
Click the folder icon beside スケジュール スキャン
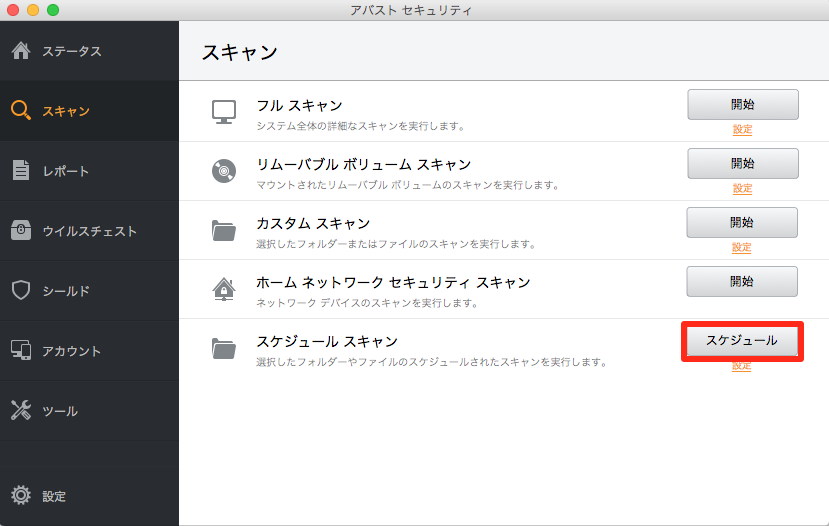click(224, 348)
